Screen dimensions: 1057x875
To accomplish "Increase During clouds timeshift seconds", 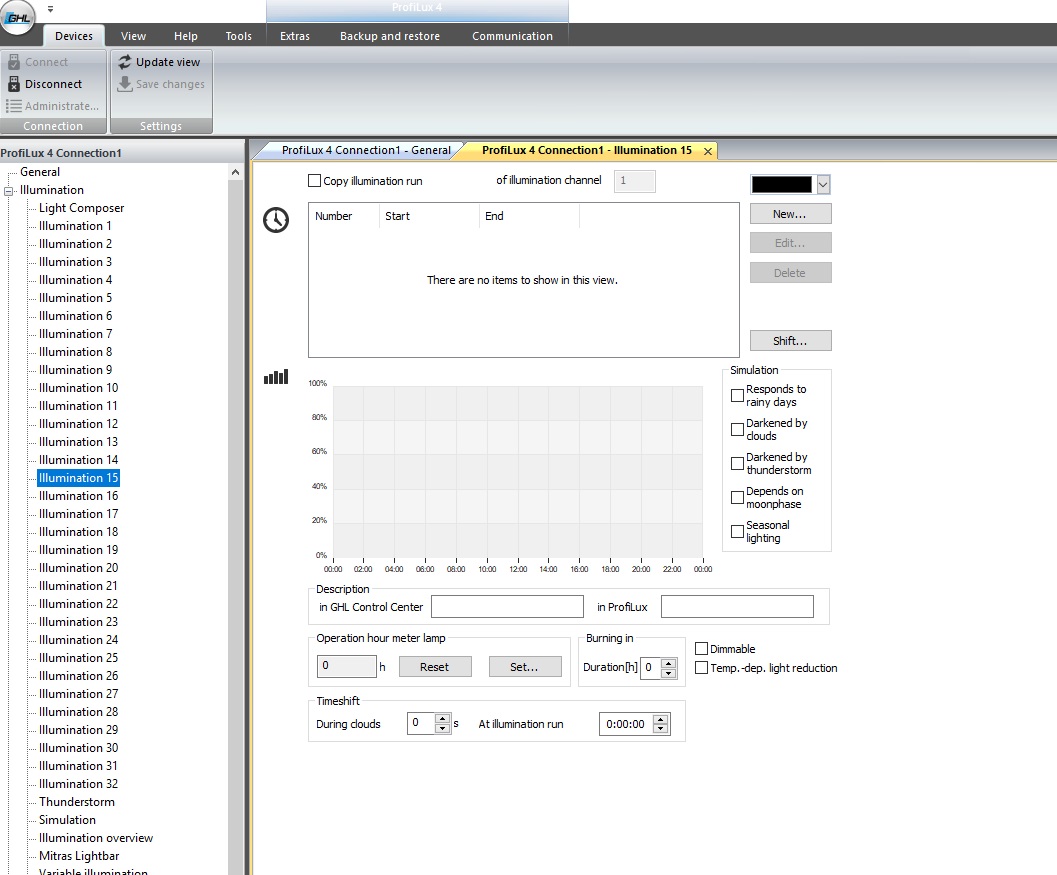I will [443, 719].
